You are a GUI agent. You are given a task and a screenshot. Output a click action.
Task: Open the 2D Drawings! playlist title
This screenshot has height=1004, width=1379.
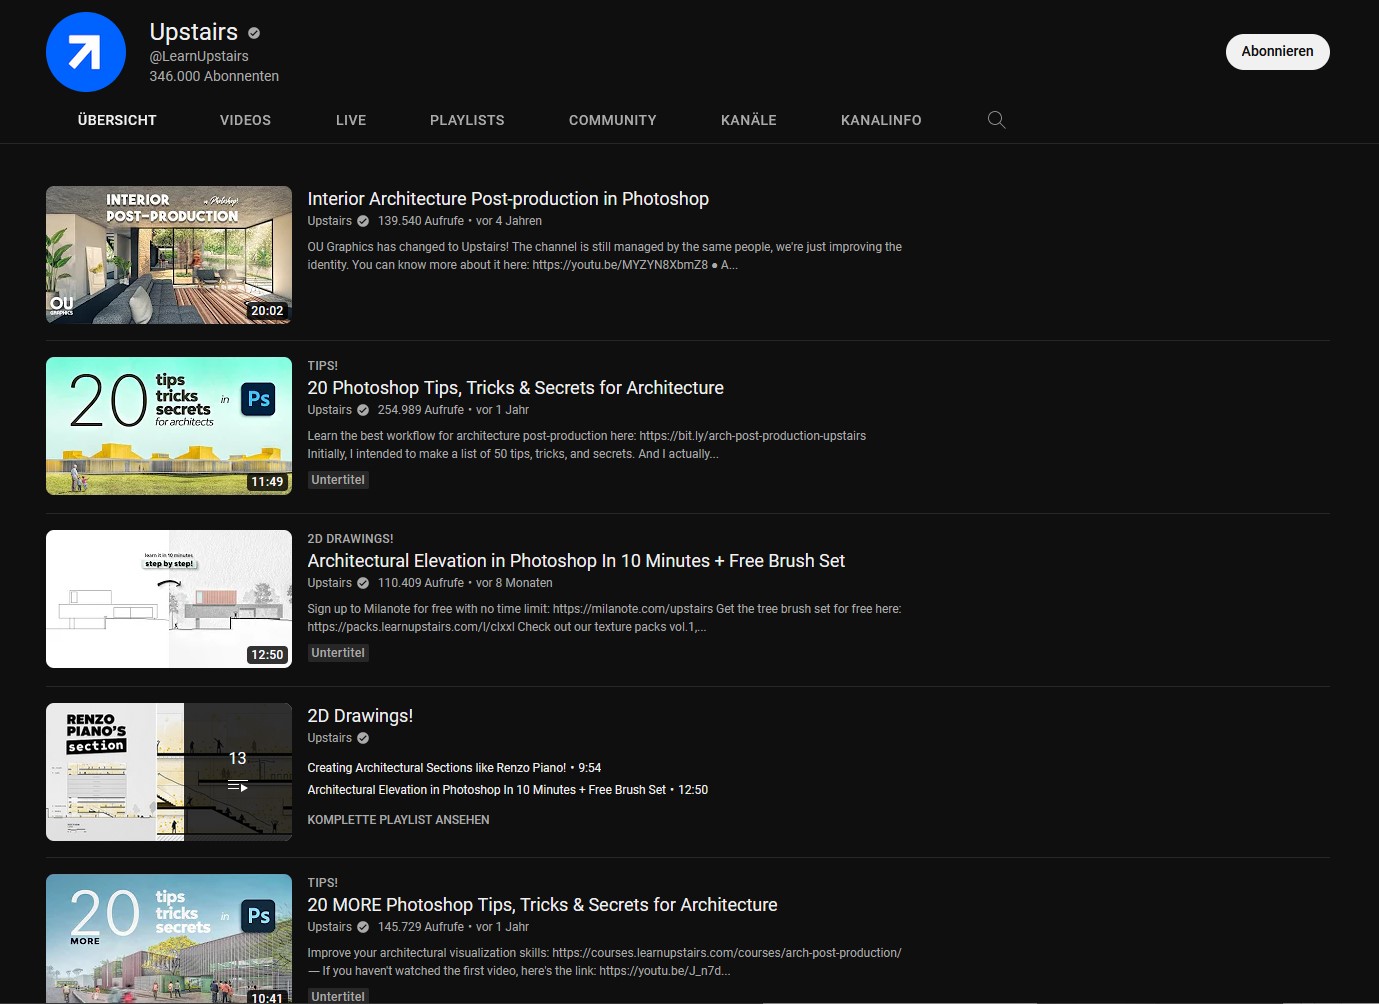360,716
